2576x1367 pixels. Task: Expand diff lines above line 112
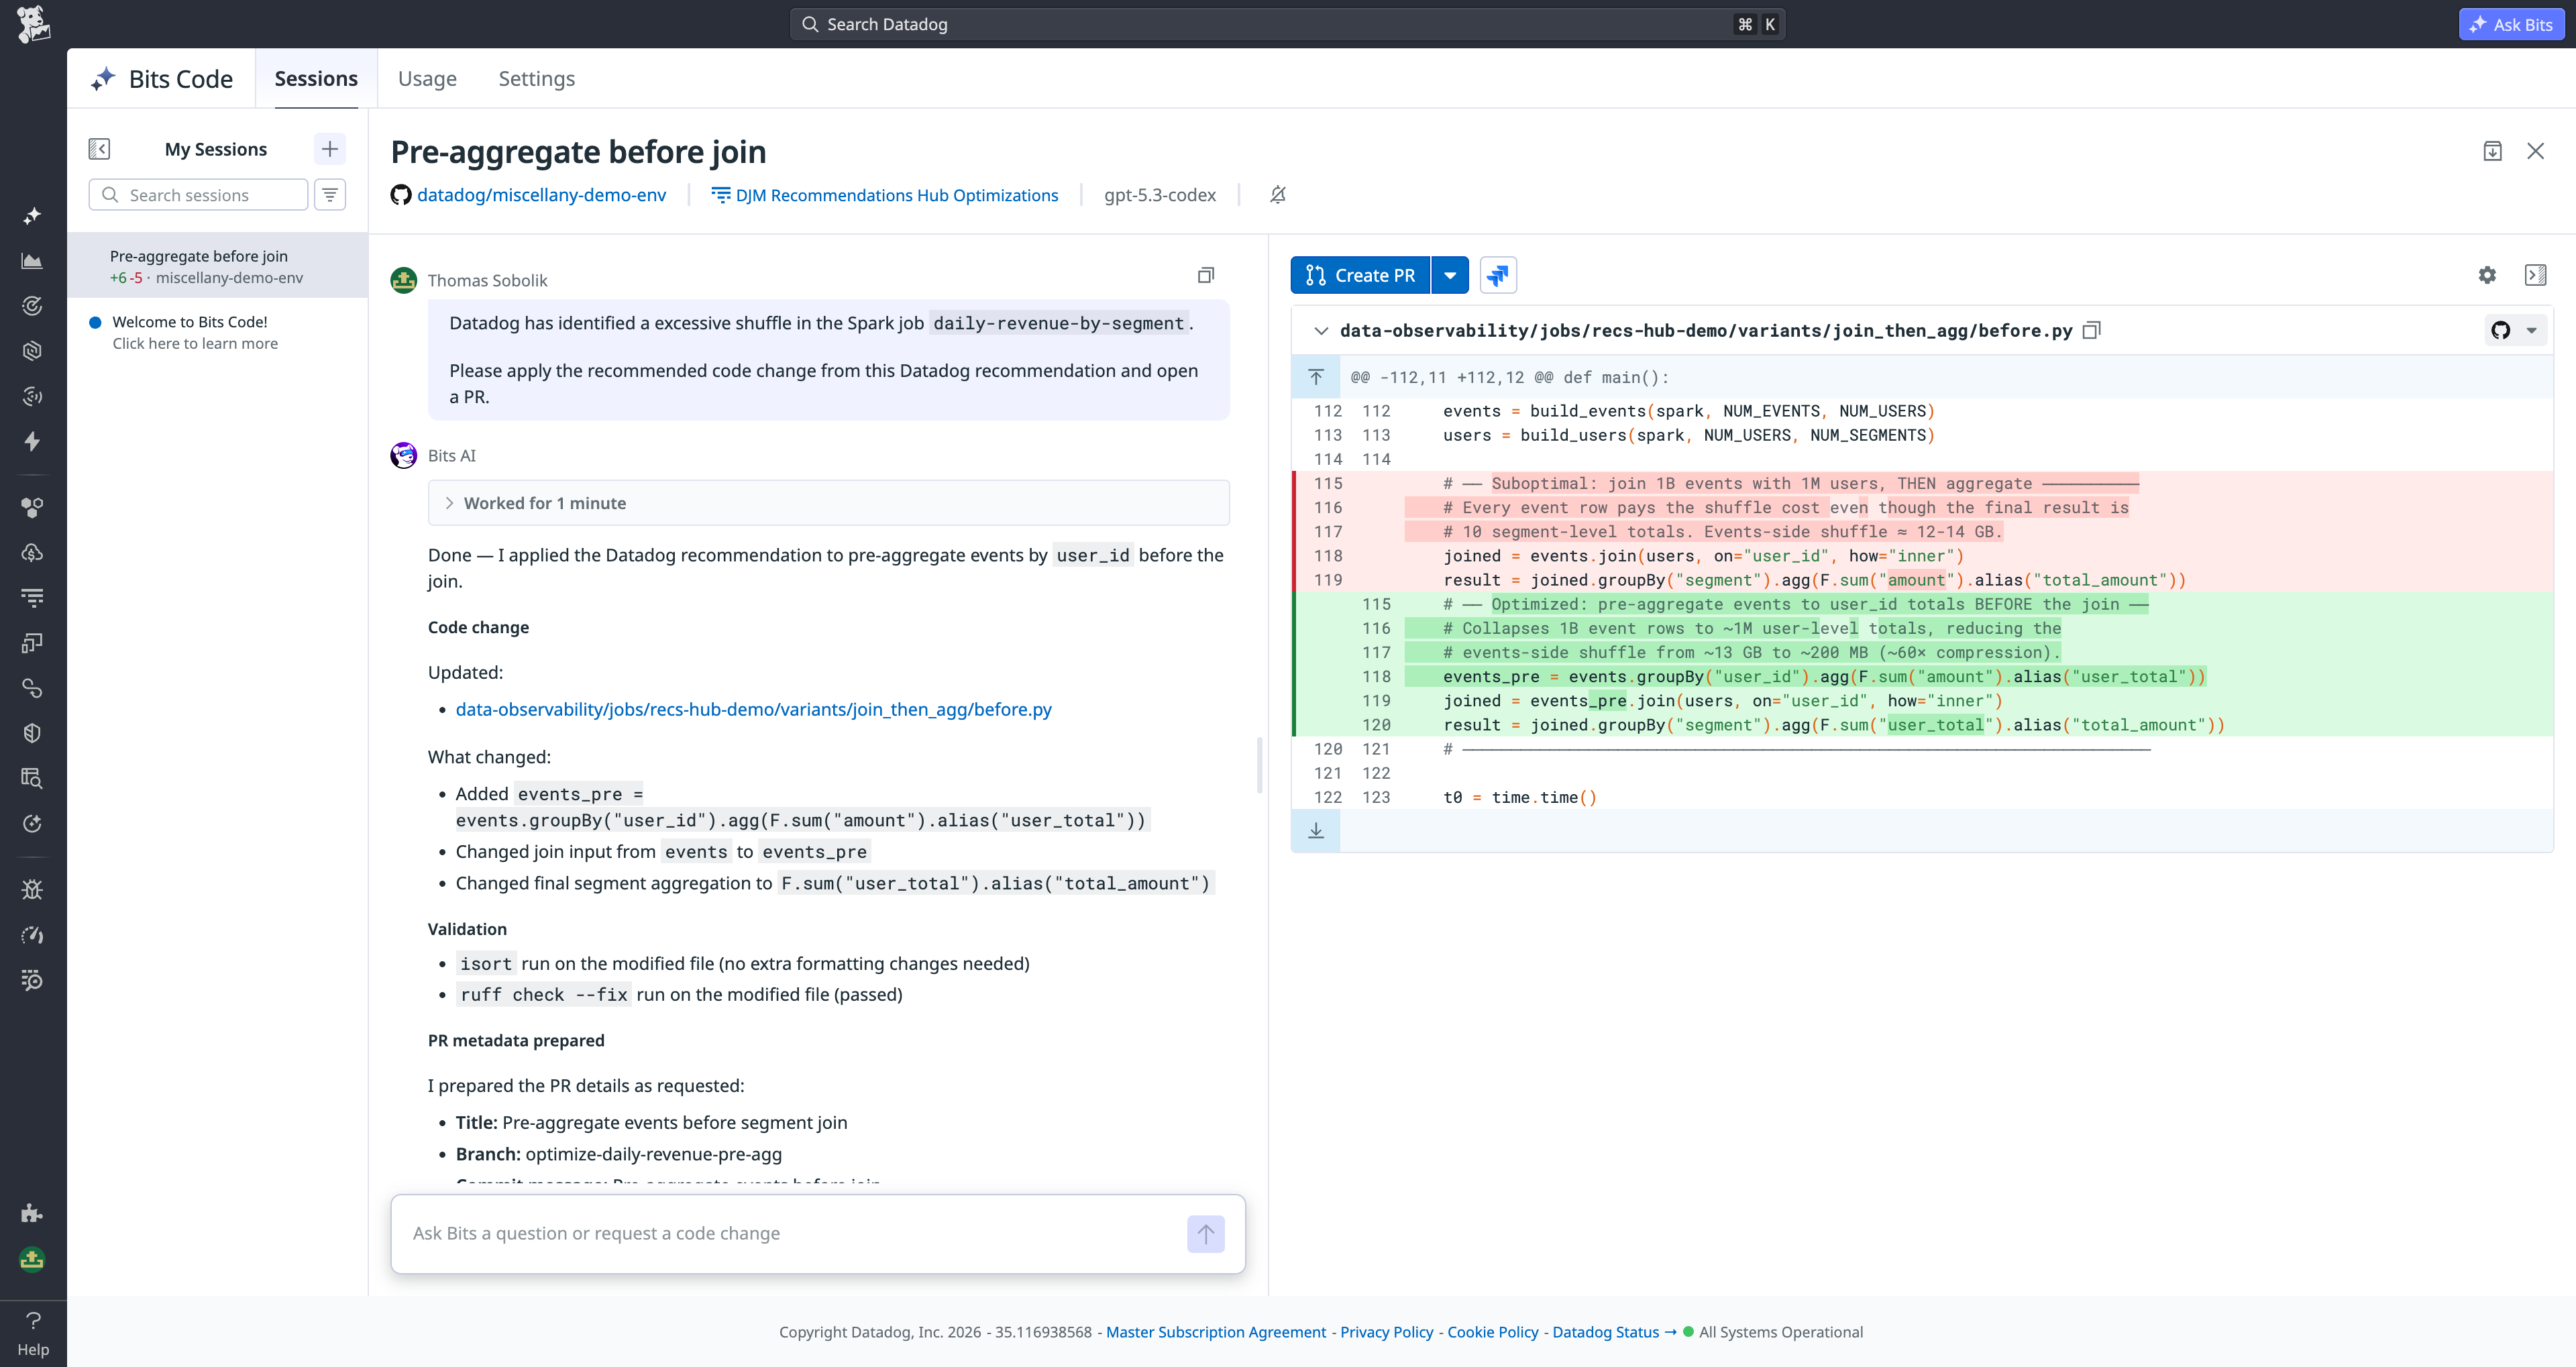(1316, 377)
